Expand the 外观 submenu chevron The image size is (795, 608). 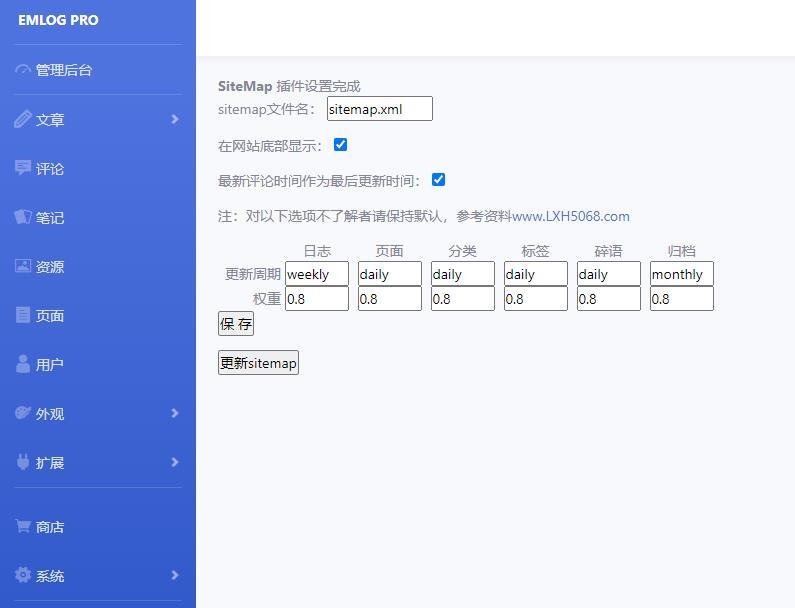coord(175,413)
